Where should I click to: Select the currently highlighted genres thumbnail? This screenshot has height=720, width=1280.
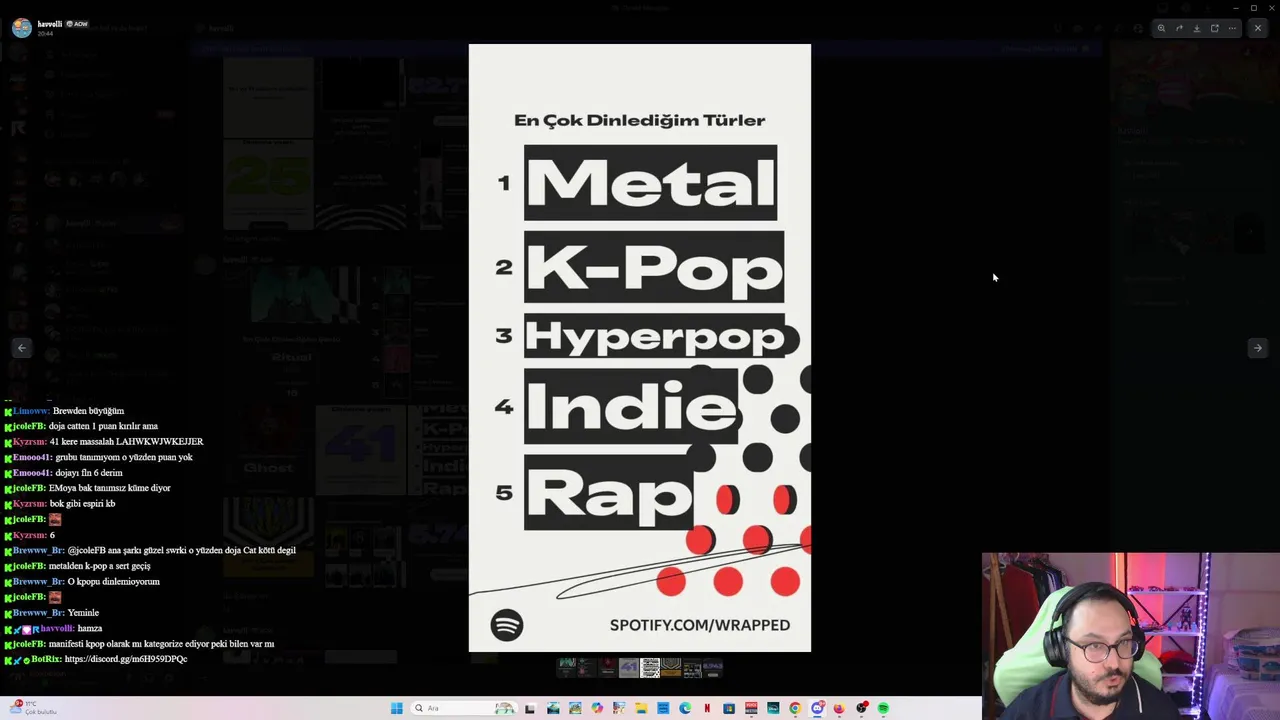(x=650, y=668)
